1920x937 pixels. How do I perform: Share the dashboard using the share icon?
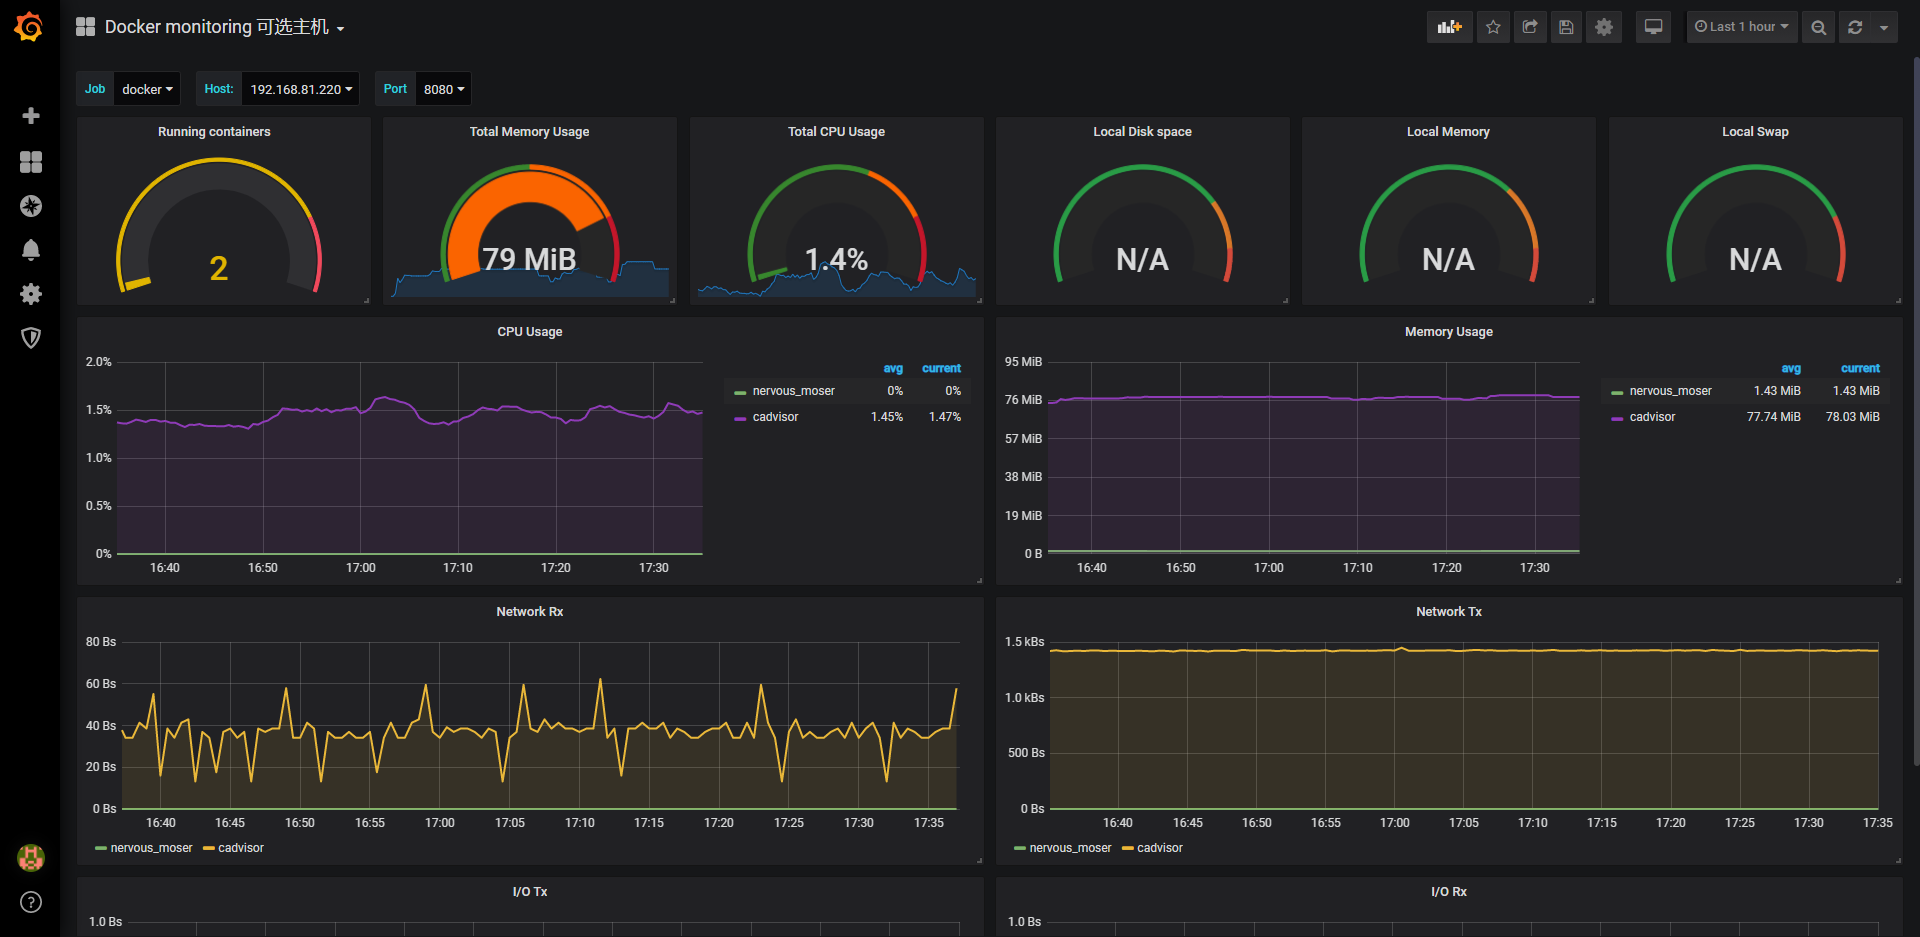coord(1529,27)
